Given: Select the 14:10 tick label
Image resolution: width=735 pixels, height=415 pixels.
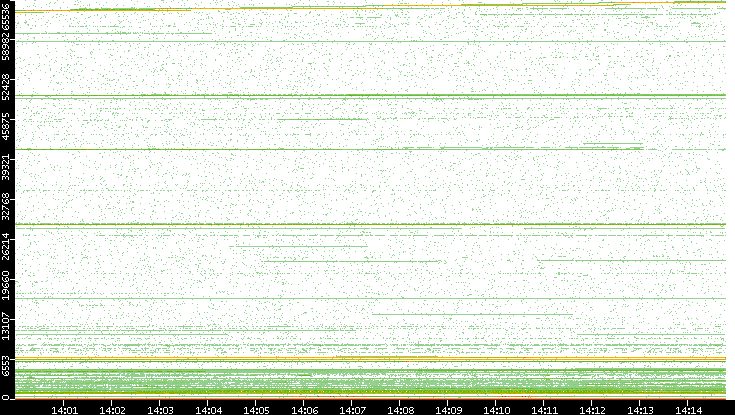Looking at the screenshot, I should 496,410.
